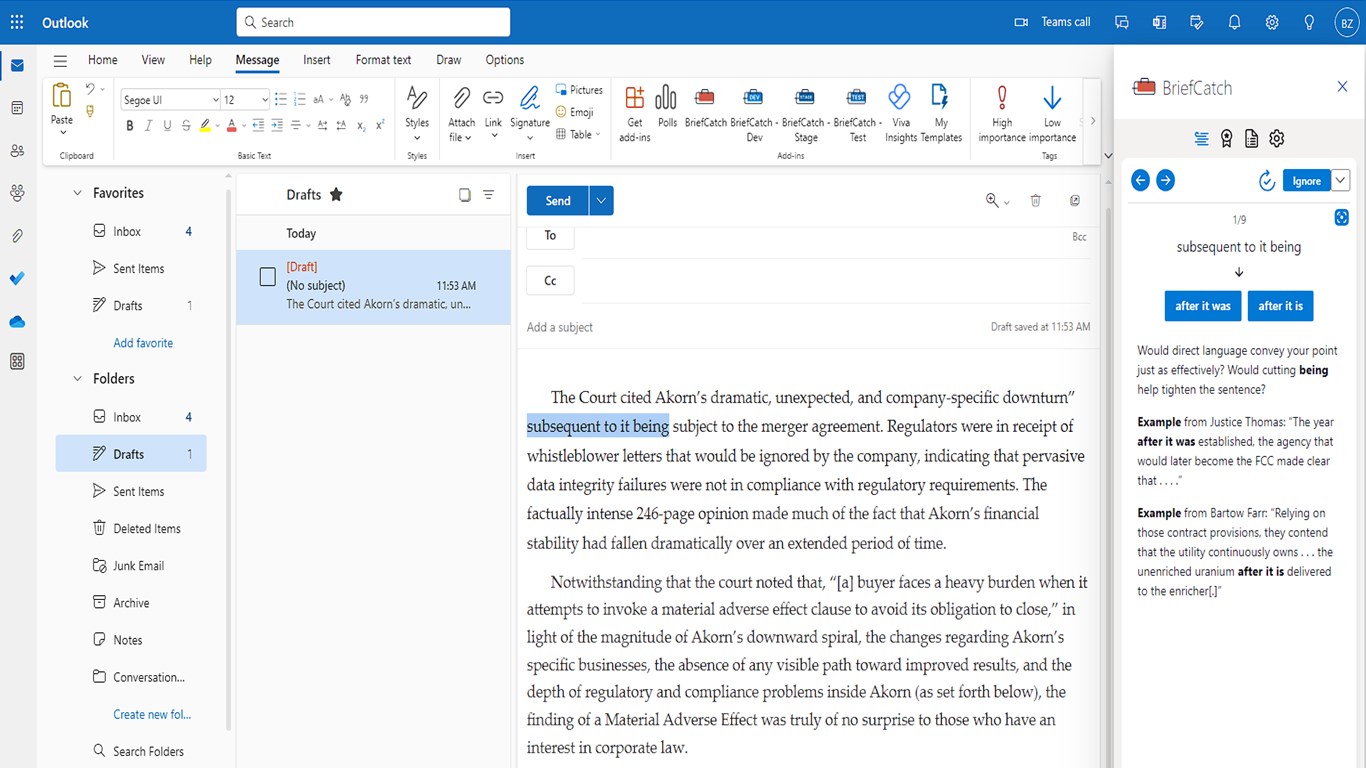Open the Format text tab
This screenshot has height=768, width=1366.
[383, 60]
